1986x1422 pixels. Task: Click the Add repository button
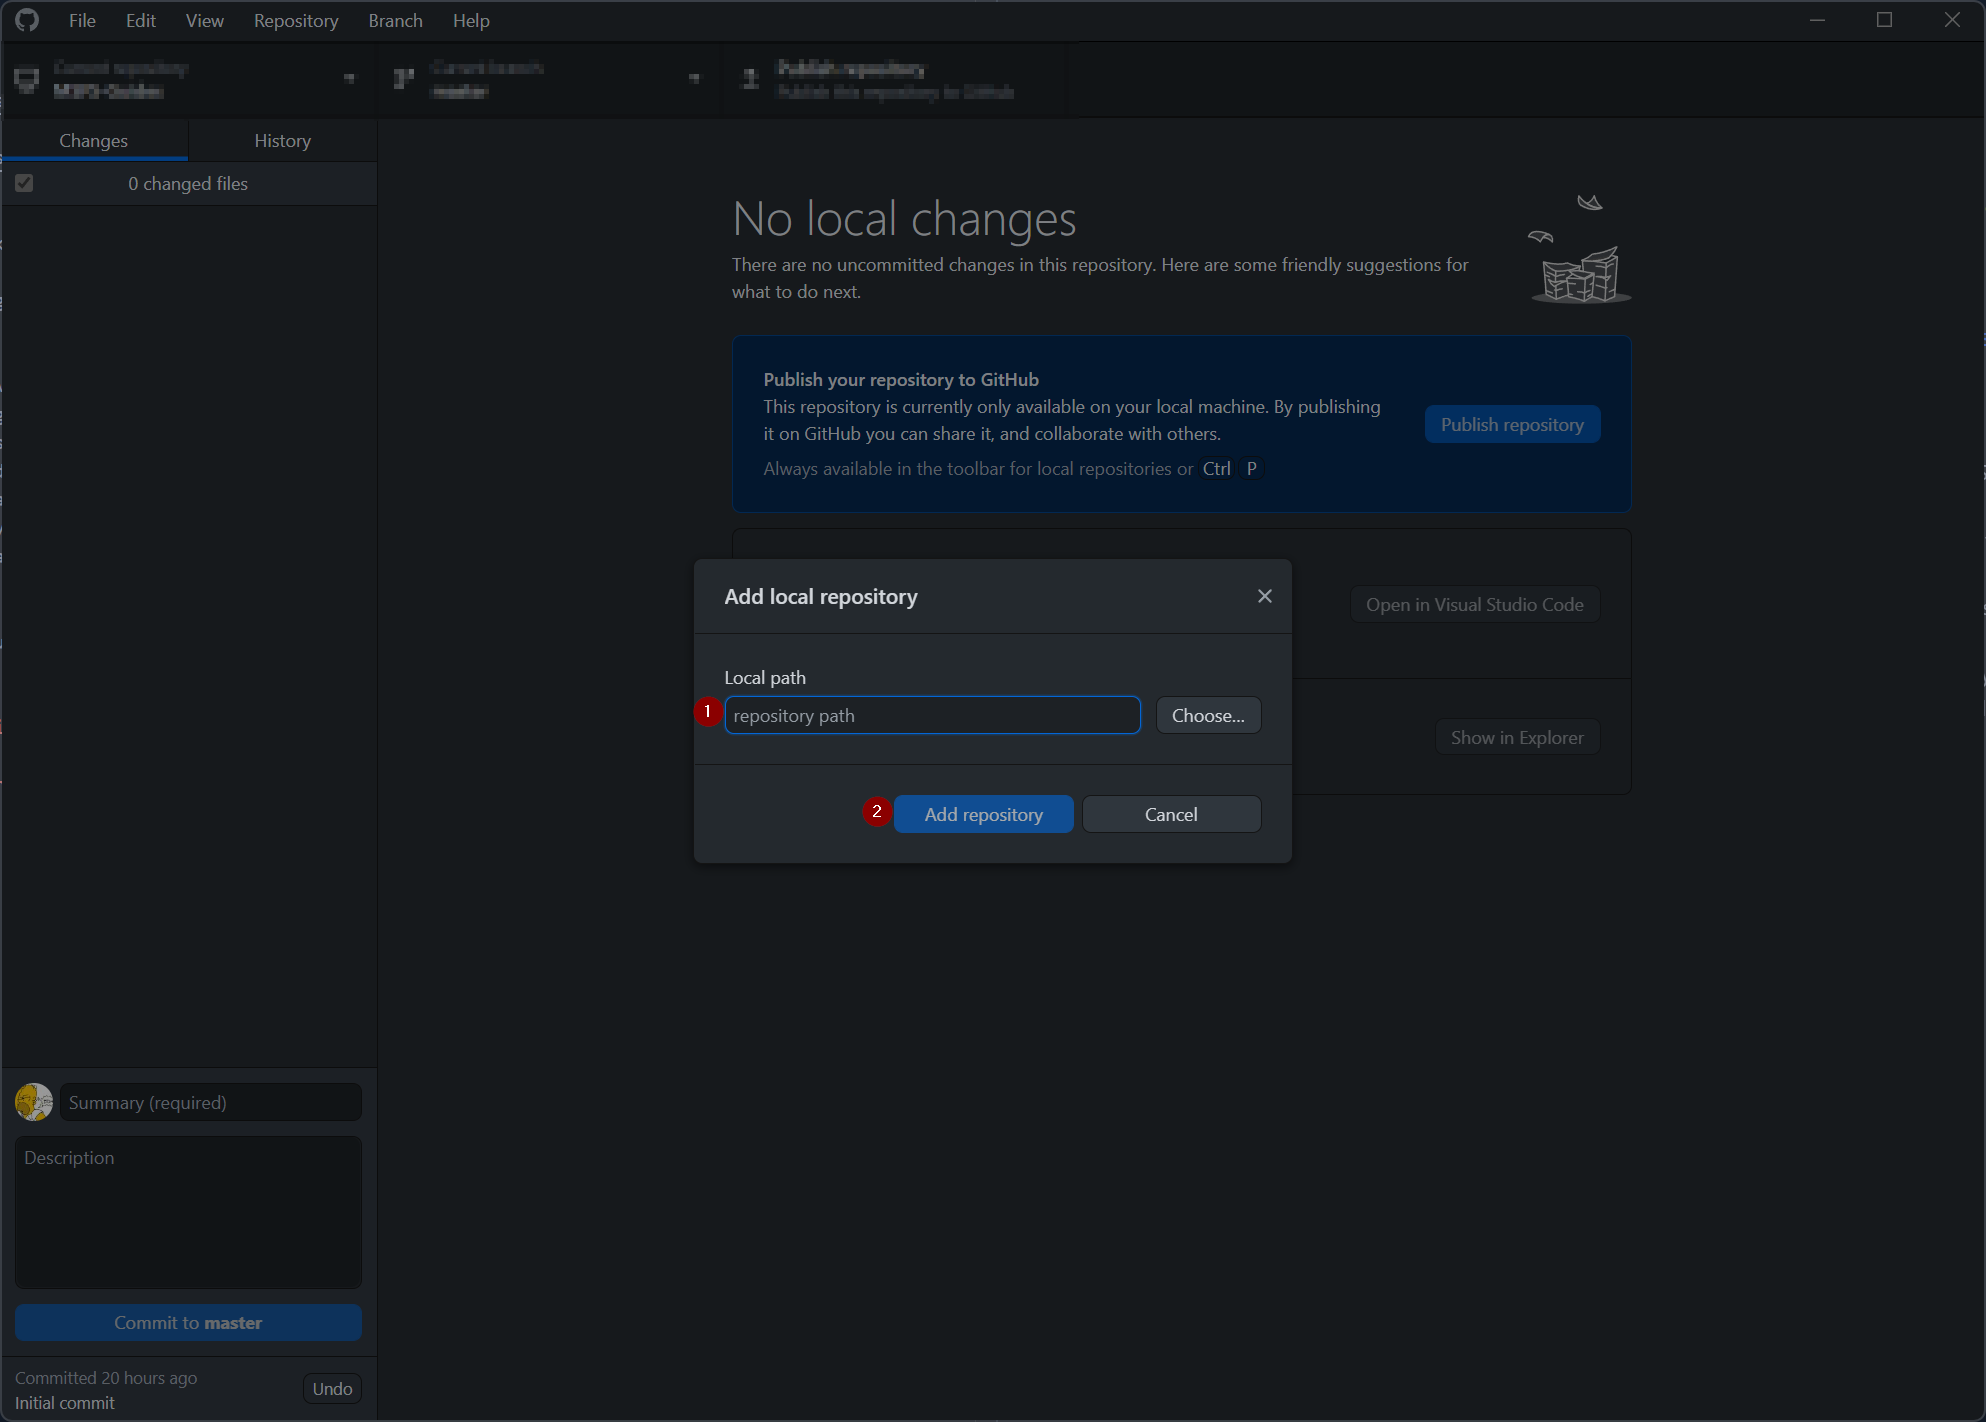(983, 814)
